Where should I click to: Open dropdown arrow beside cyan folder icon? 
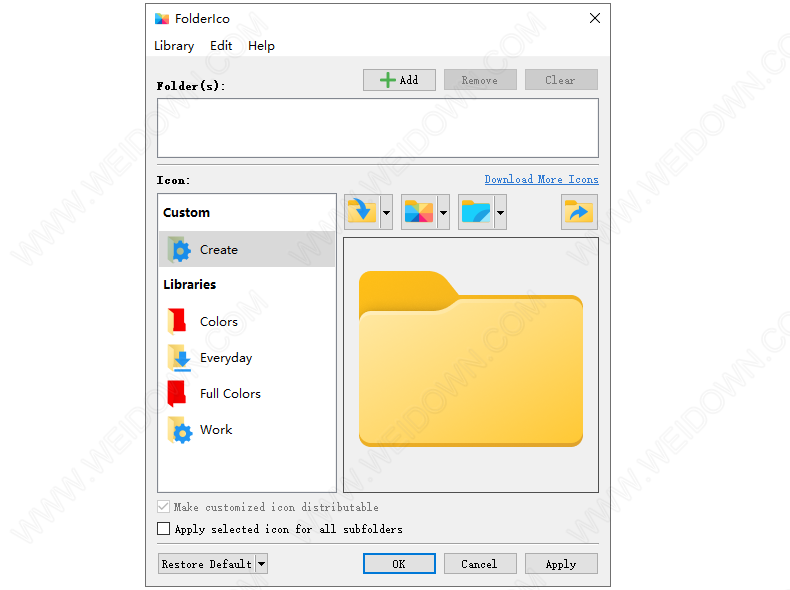[500, 212]
